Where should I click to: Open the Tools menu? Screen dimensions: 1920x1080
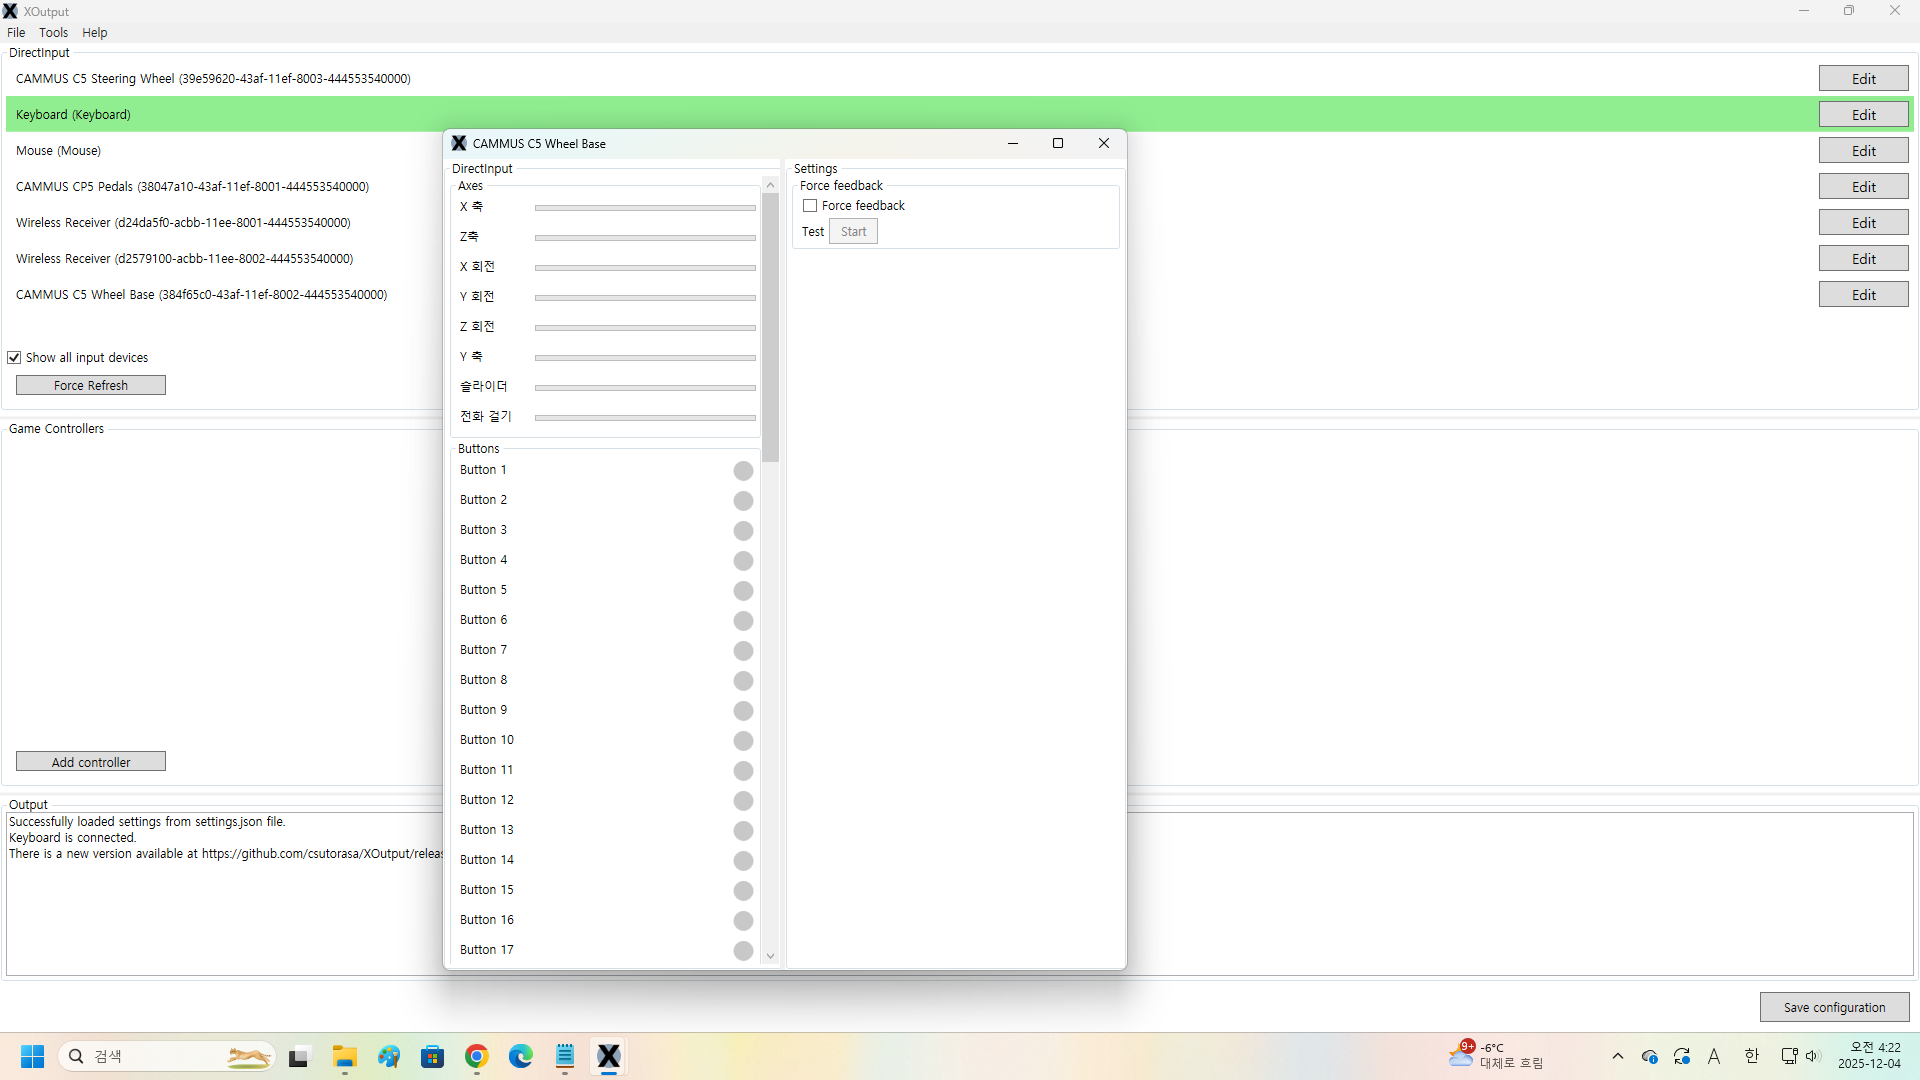click(53, 33)
